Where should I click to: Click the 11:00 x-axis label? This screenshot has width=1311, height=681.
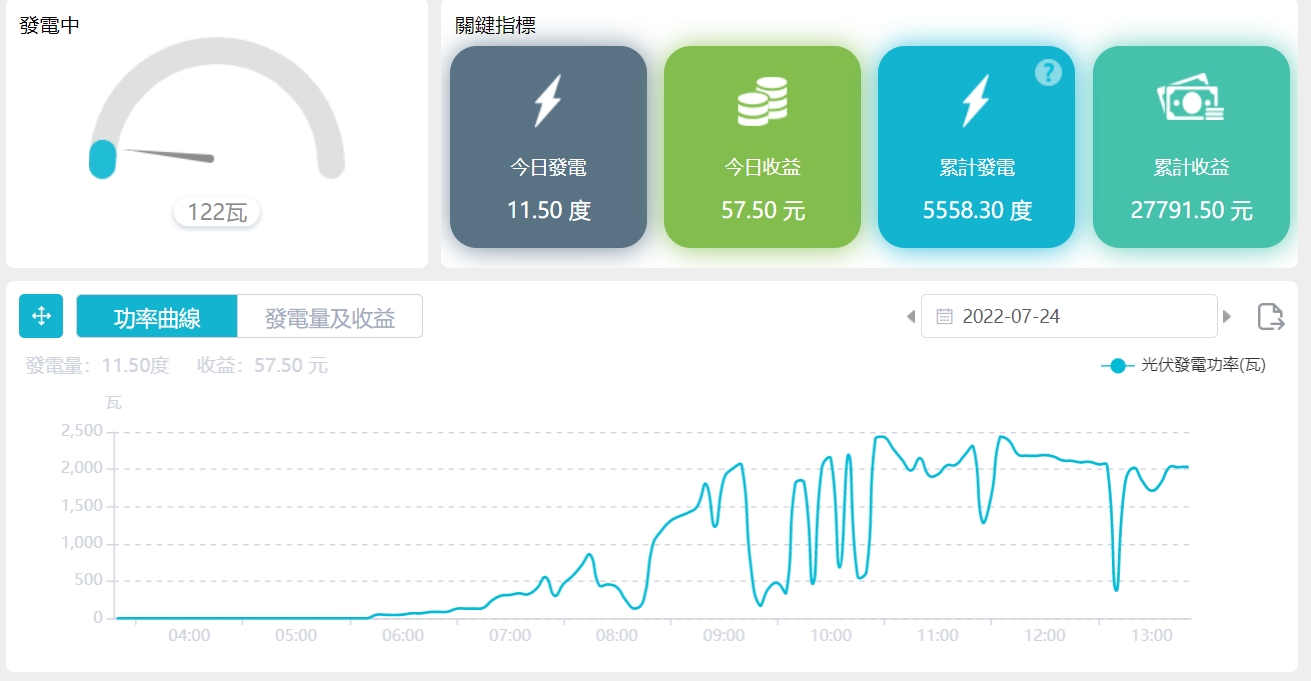click(x=938, y=635)
